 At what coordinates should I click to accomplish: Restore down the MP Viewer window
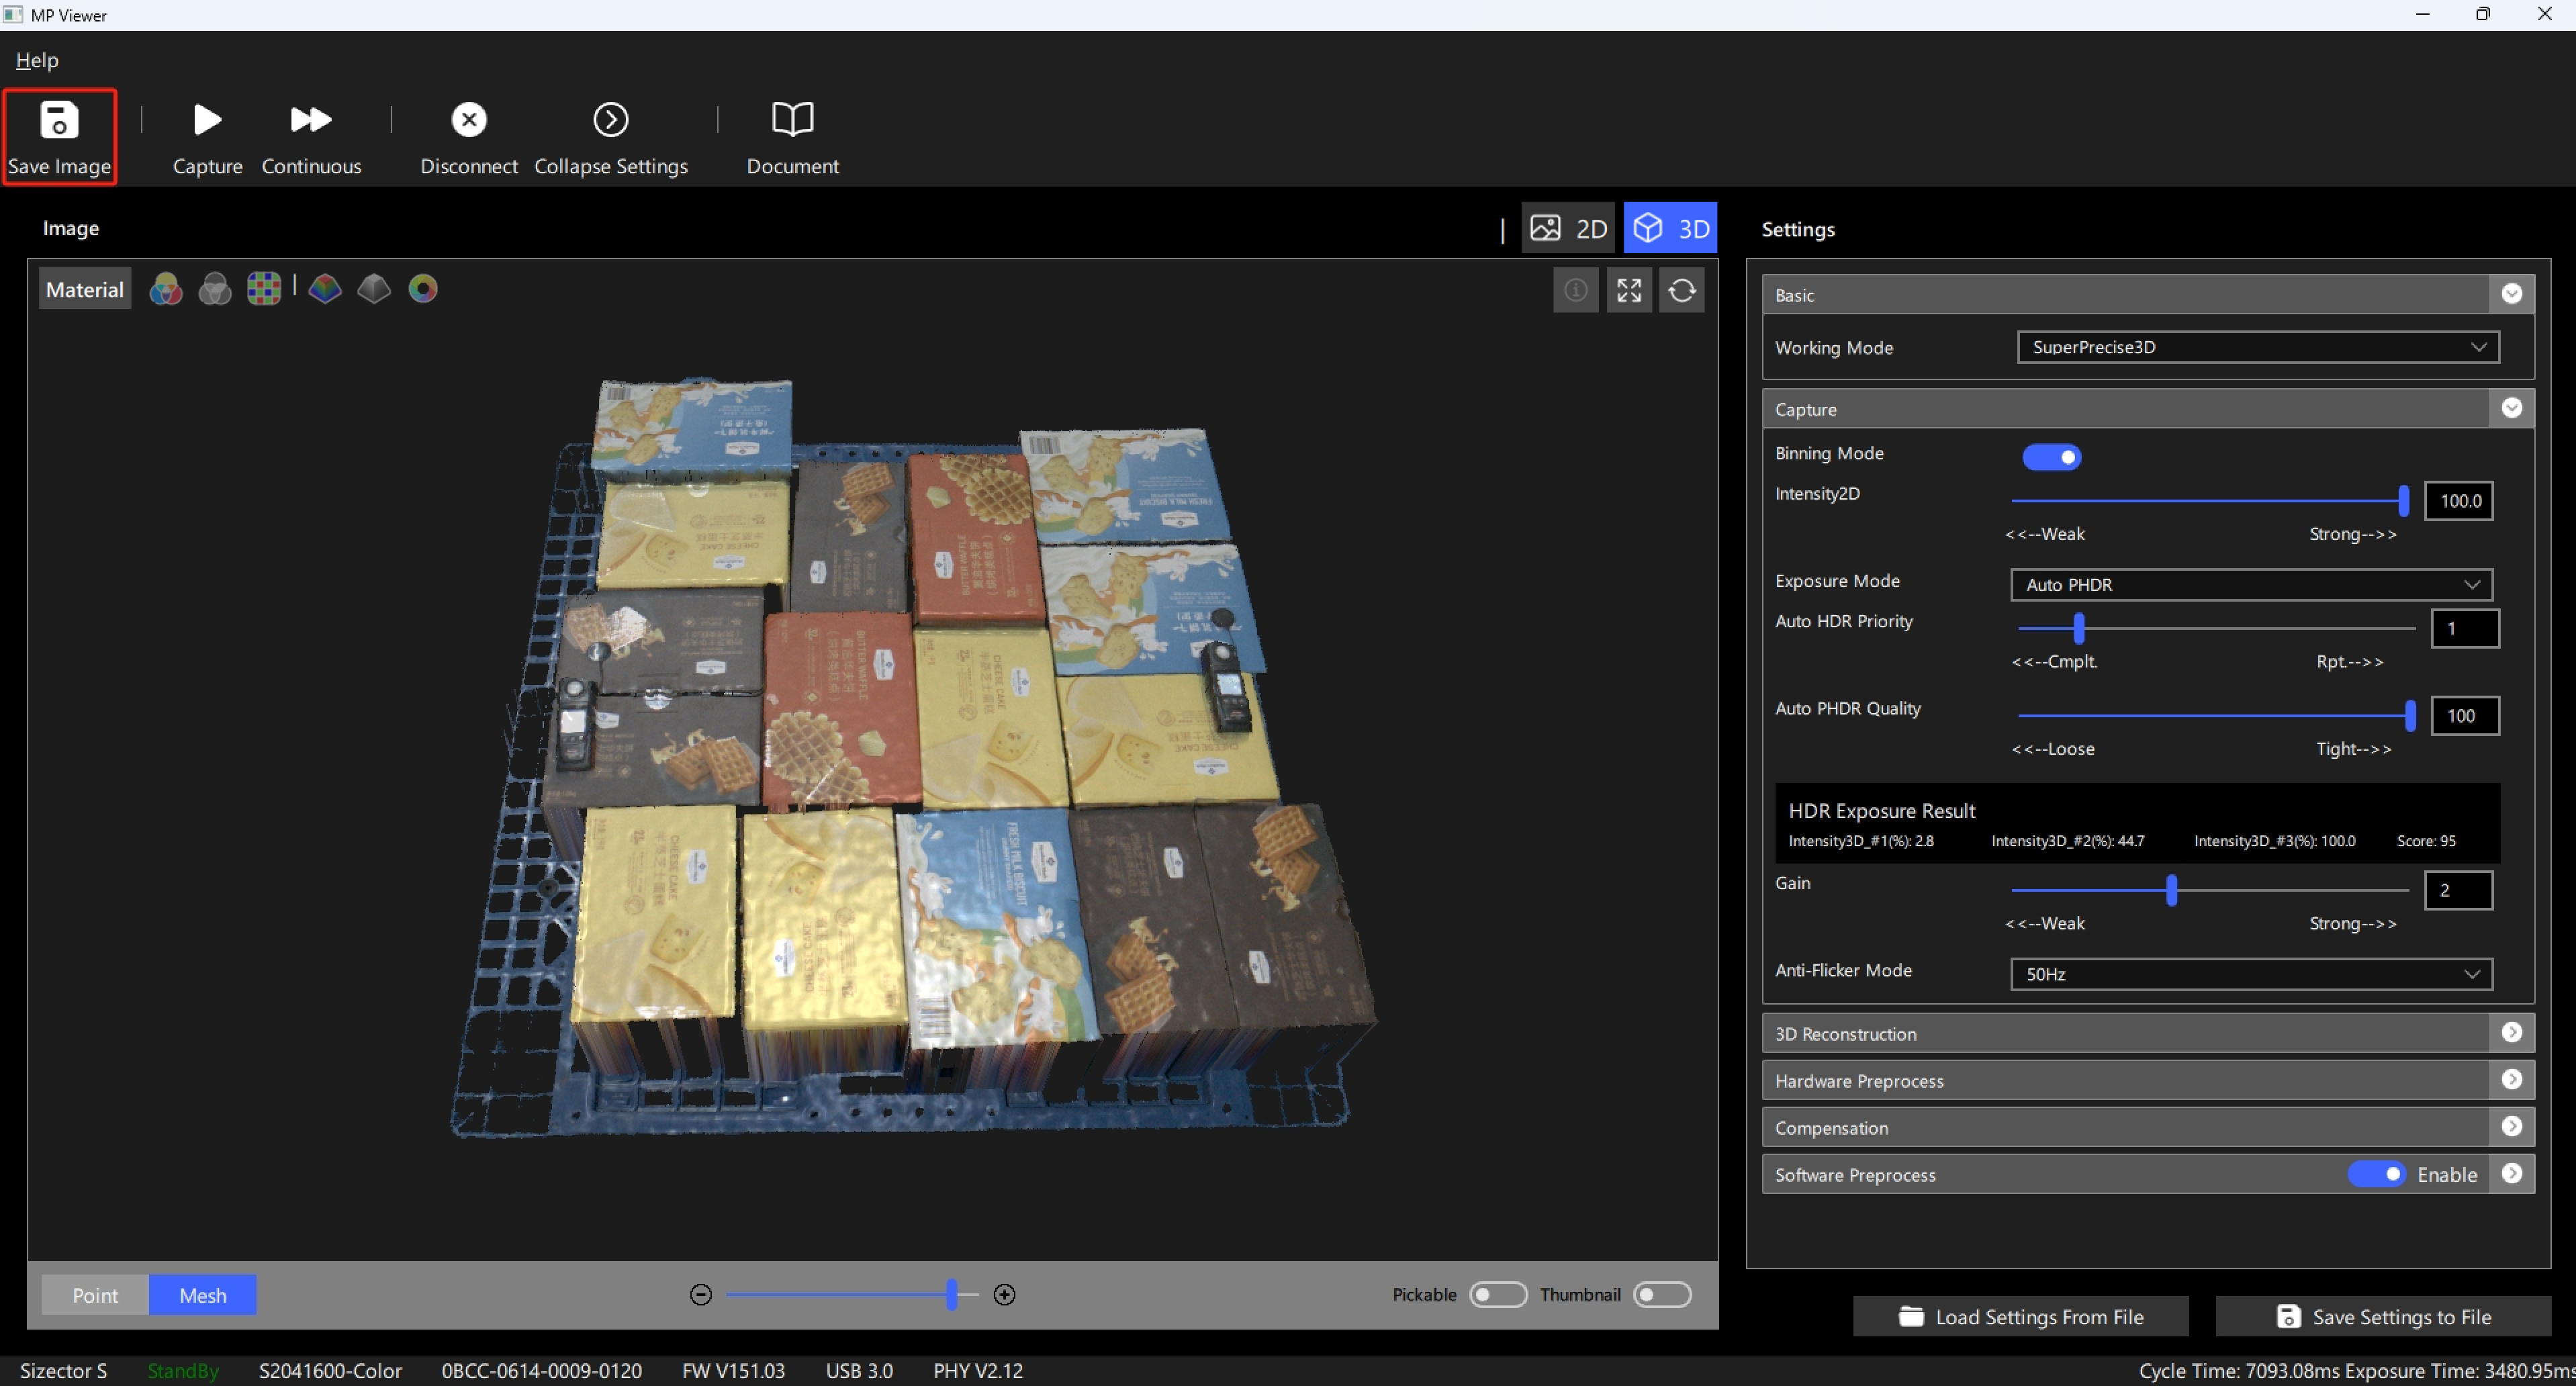(x=2483, y=14)
